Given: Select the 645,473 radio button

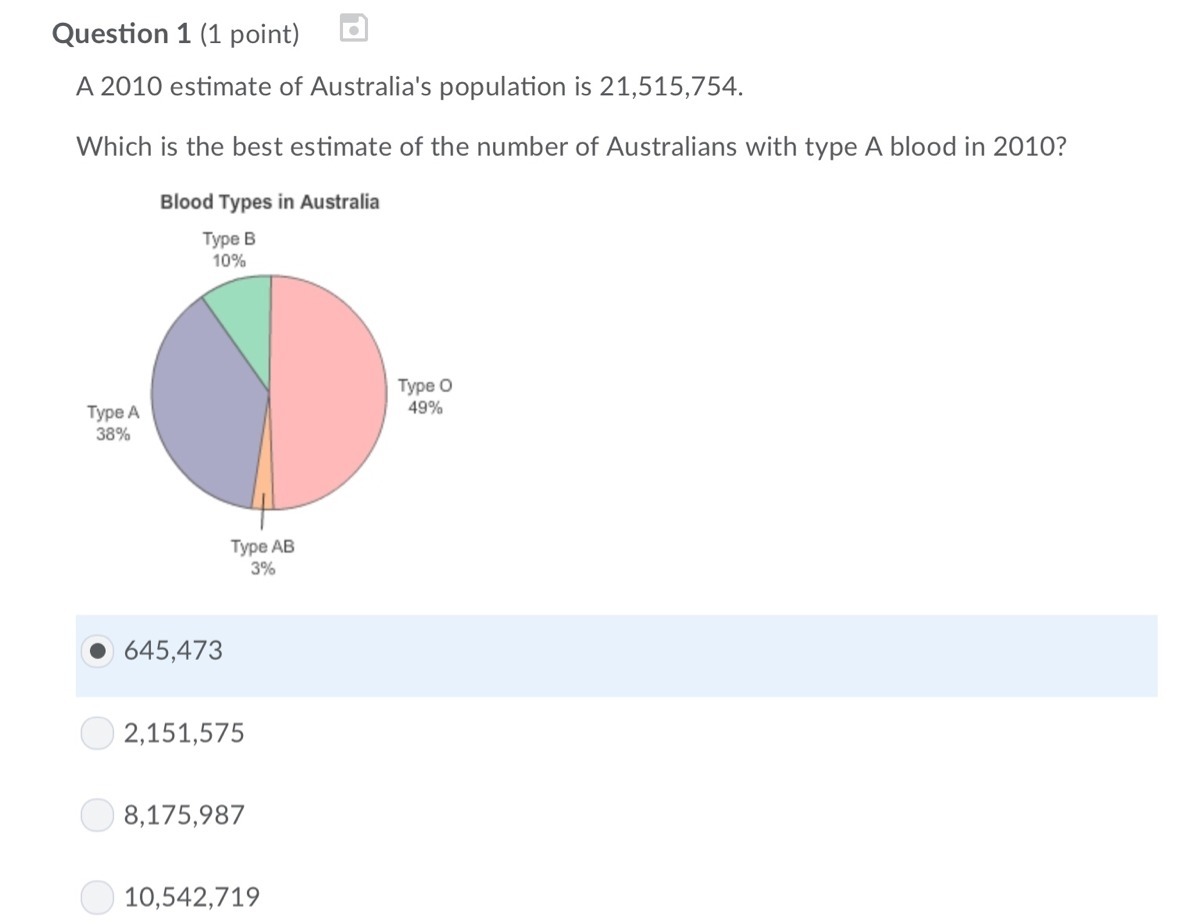Looking at the screenshot, I should click(x=97, y=651).
